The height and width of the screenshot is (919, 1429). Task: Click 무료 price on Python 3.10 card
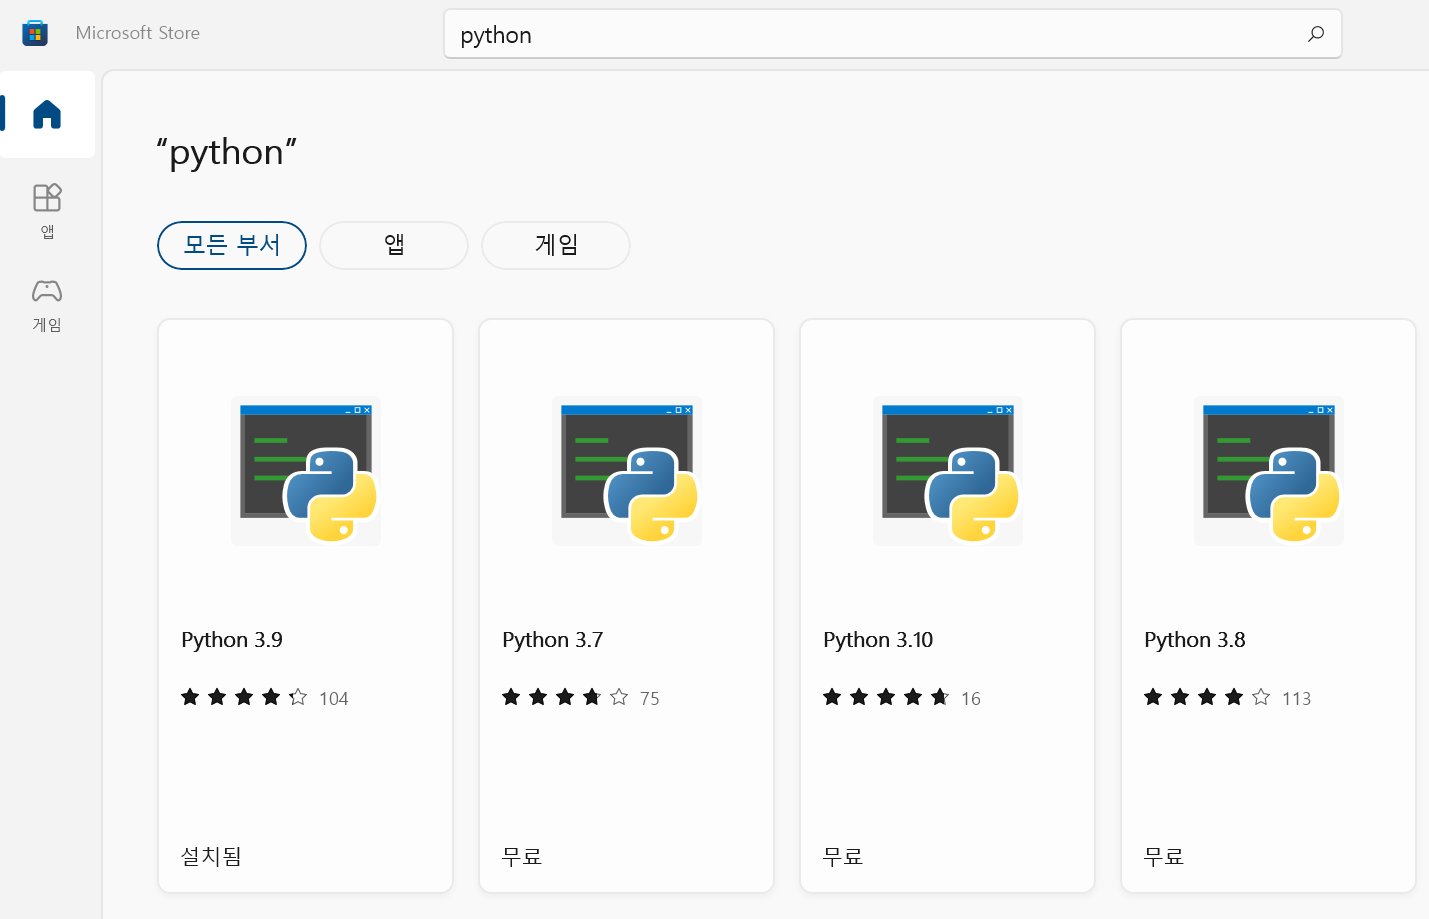843,856
